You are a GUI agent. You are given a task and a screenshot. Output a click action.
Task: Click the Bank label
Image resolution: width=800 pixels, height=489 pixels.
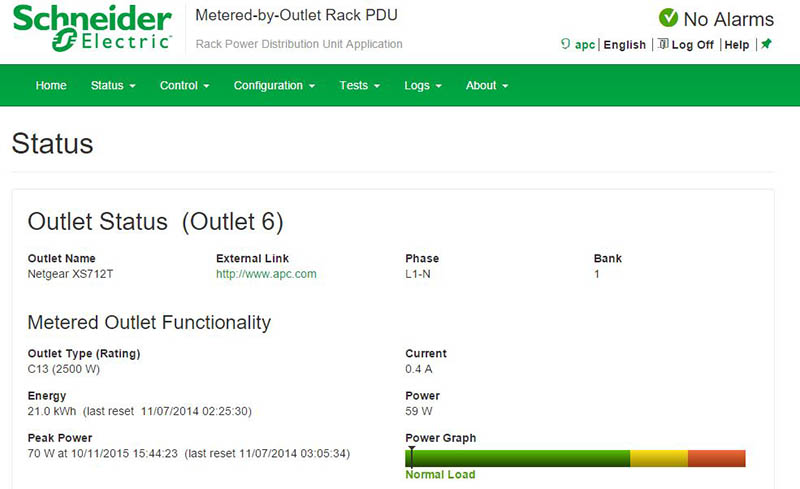[x=608, y=258]
